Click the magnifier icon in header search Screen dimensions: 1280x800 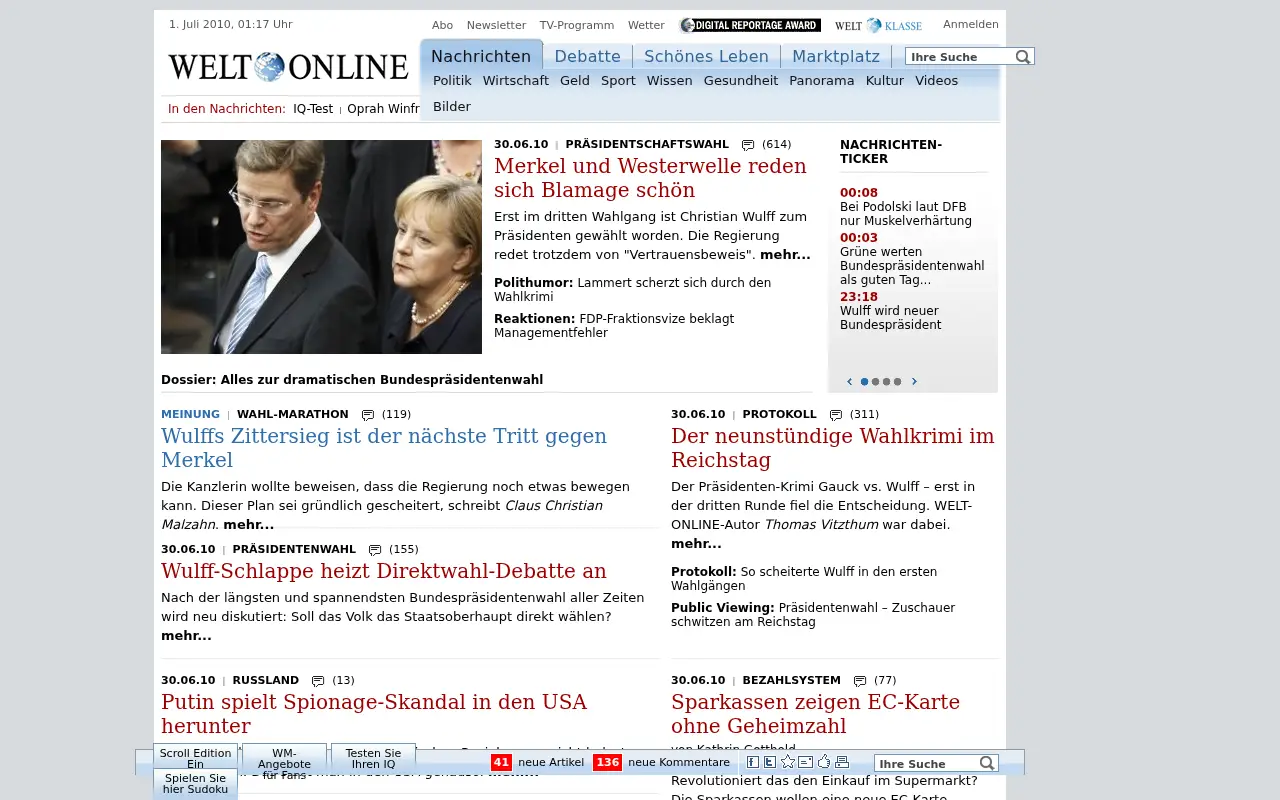1023,57
